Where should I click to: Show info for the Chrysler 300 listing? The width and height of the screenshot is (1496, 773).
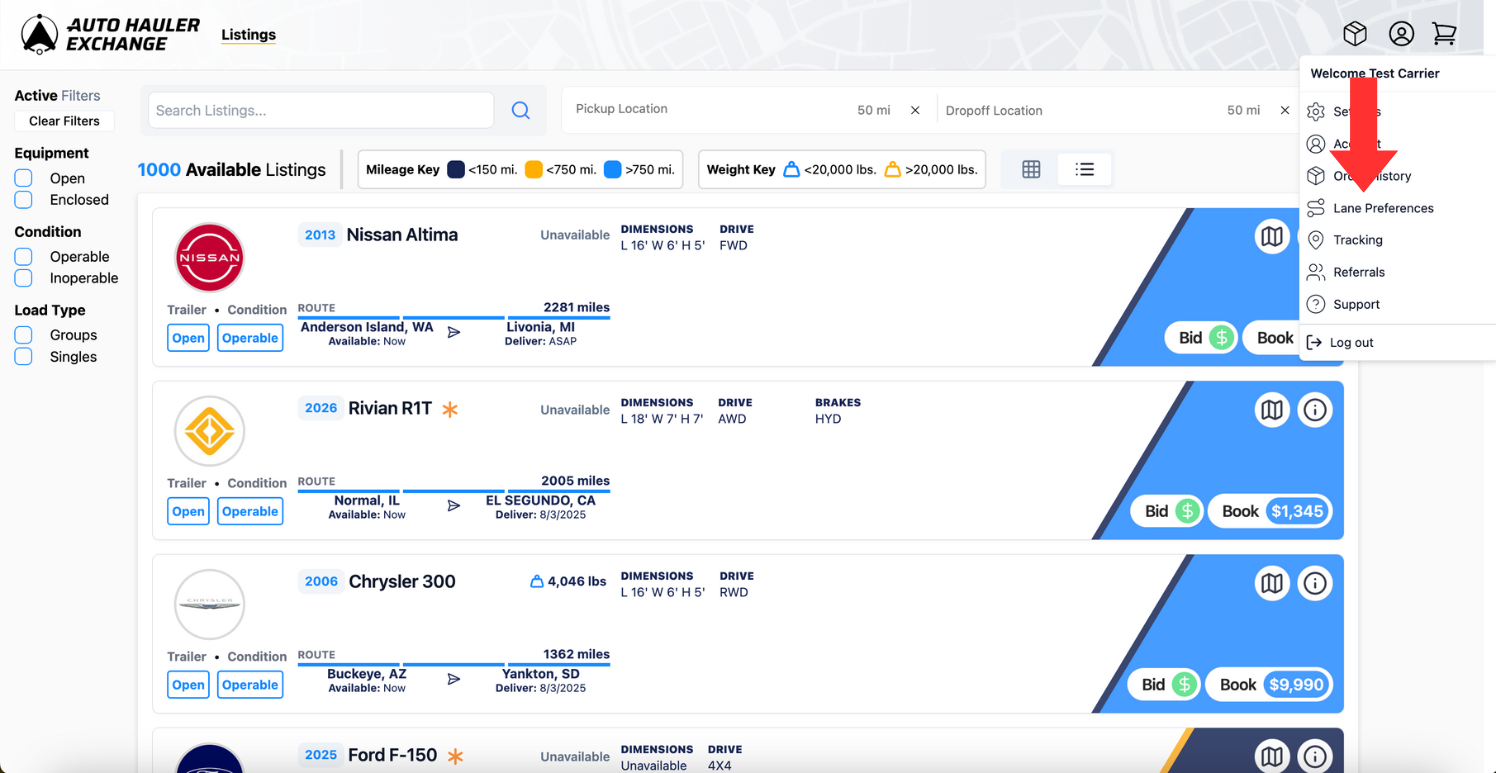tap(1315, 583)
